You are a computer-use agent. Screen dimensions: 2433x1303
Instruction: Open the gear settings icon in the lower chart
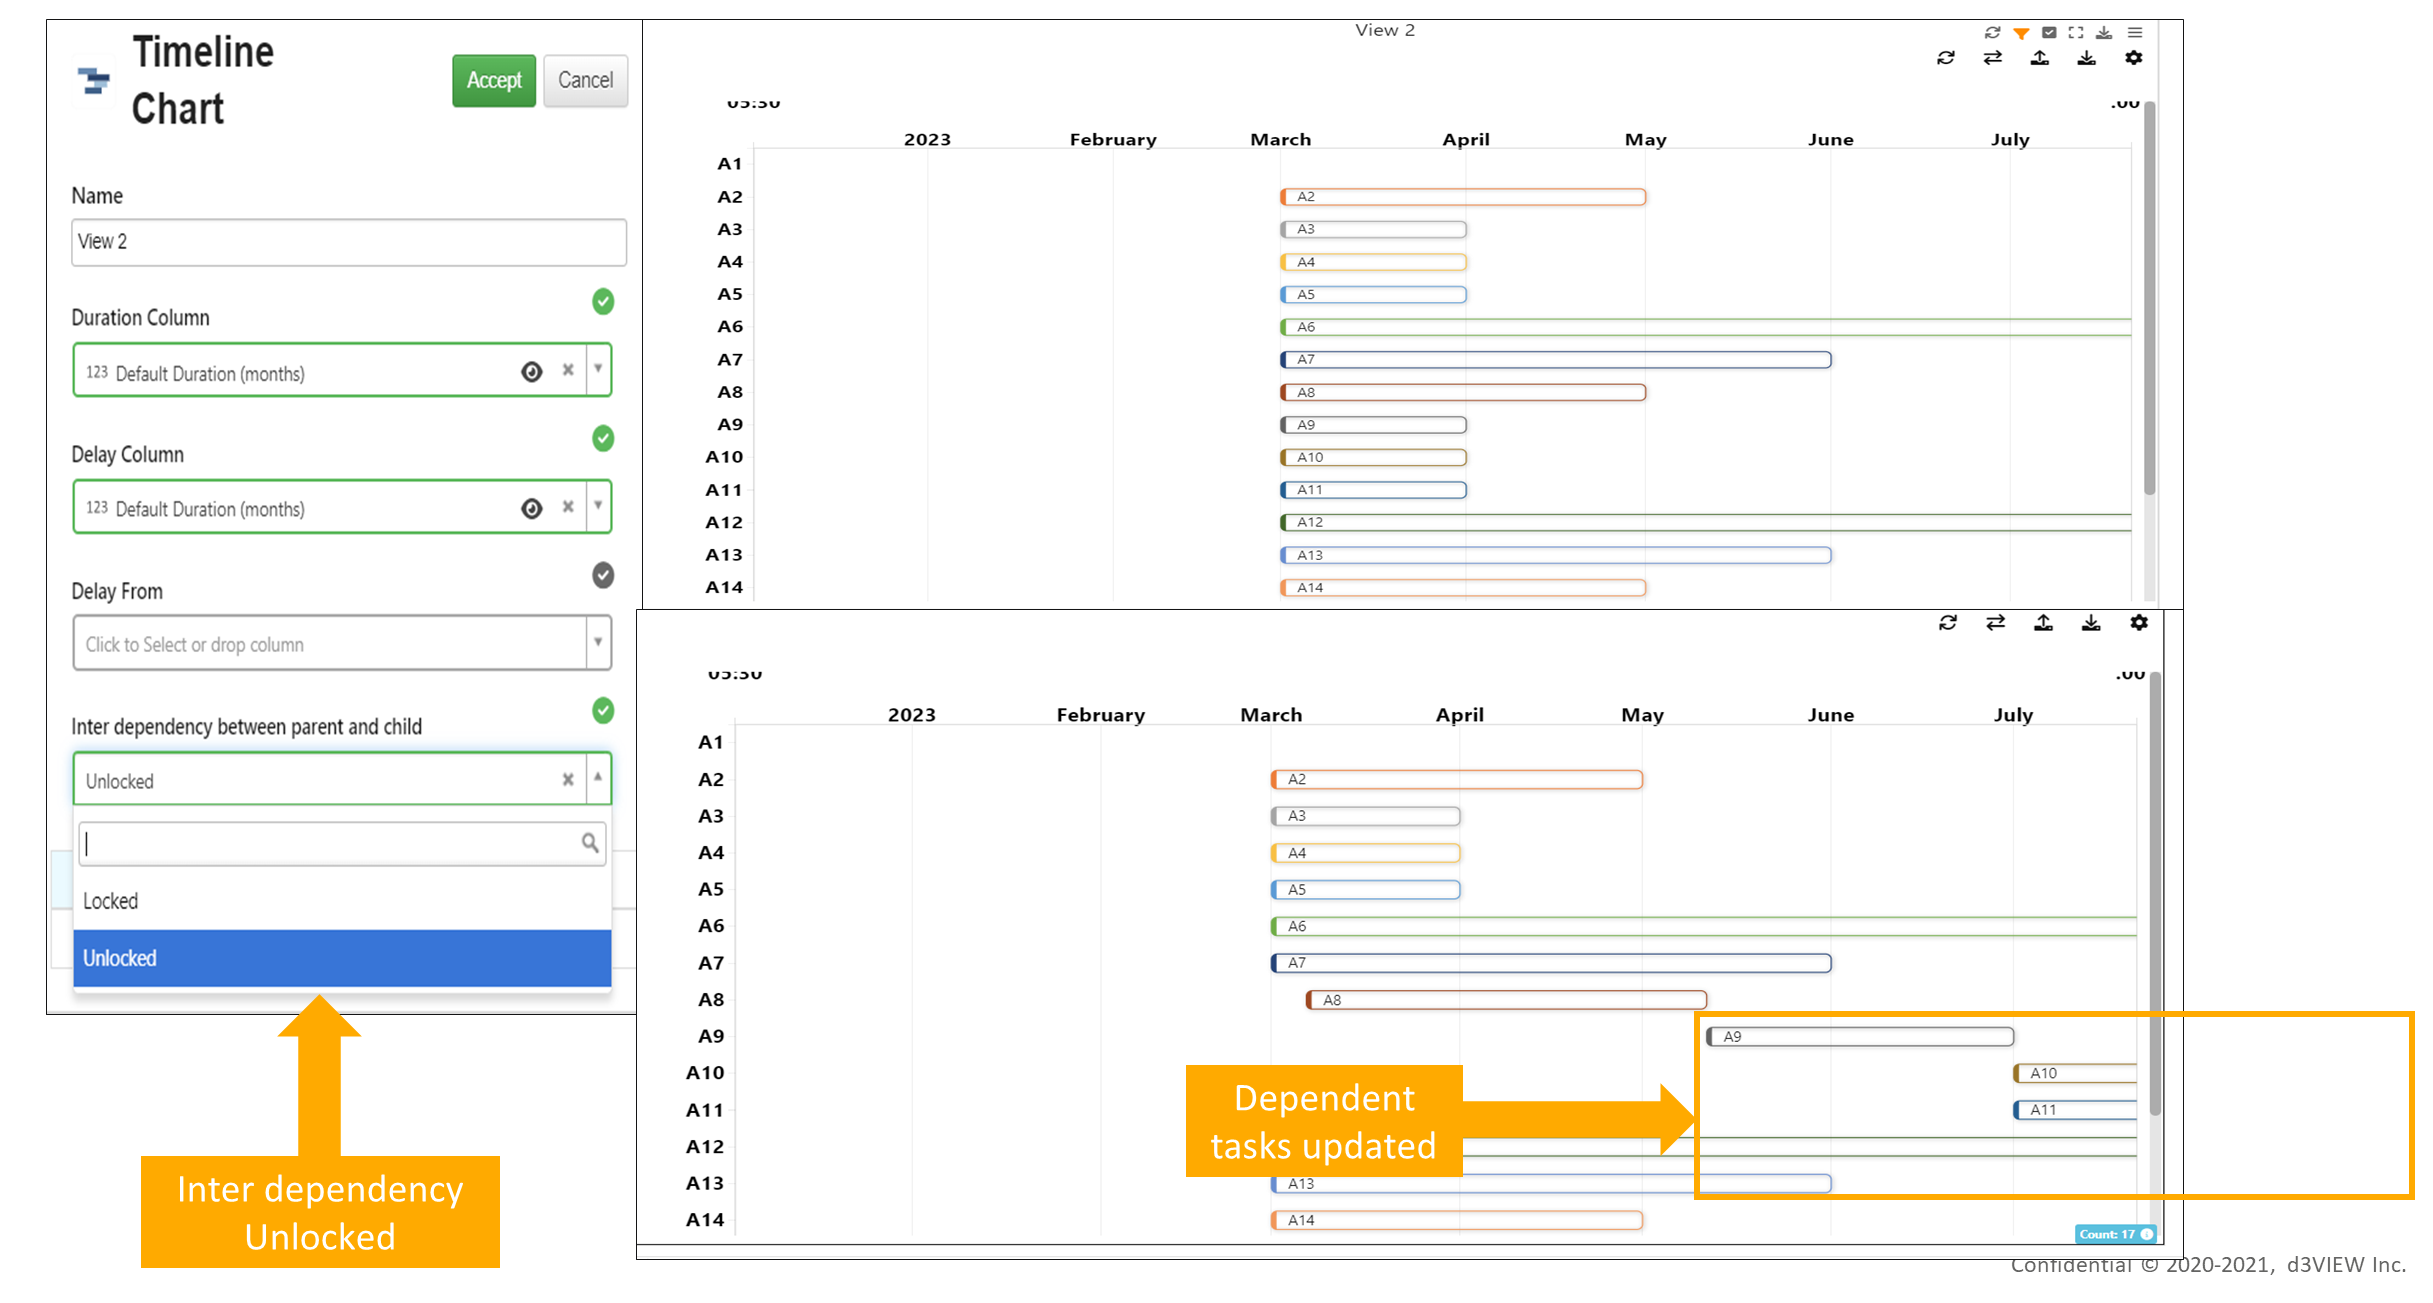pyautogui.click(x=2139, y=623)
